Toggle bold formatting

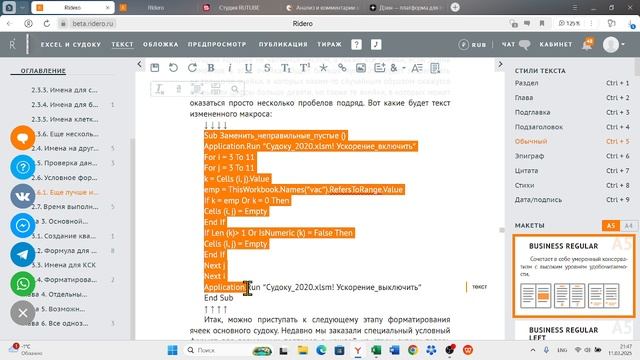pos(211,68)
